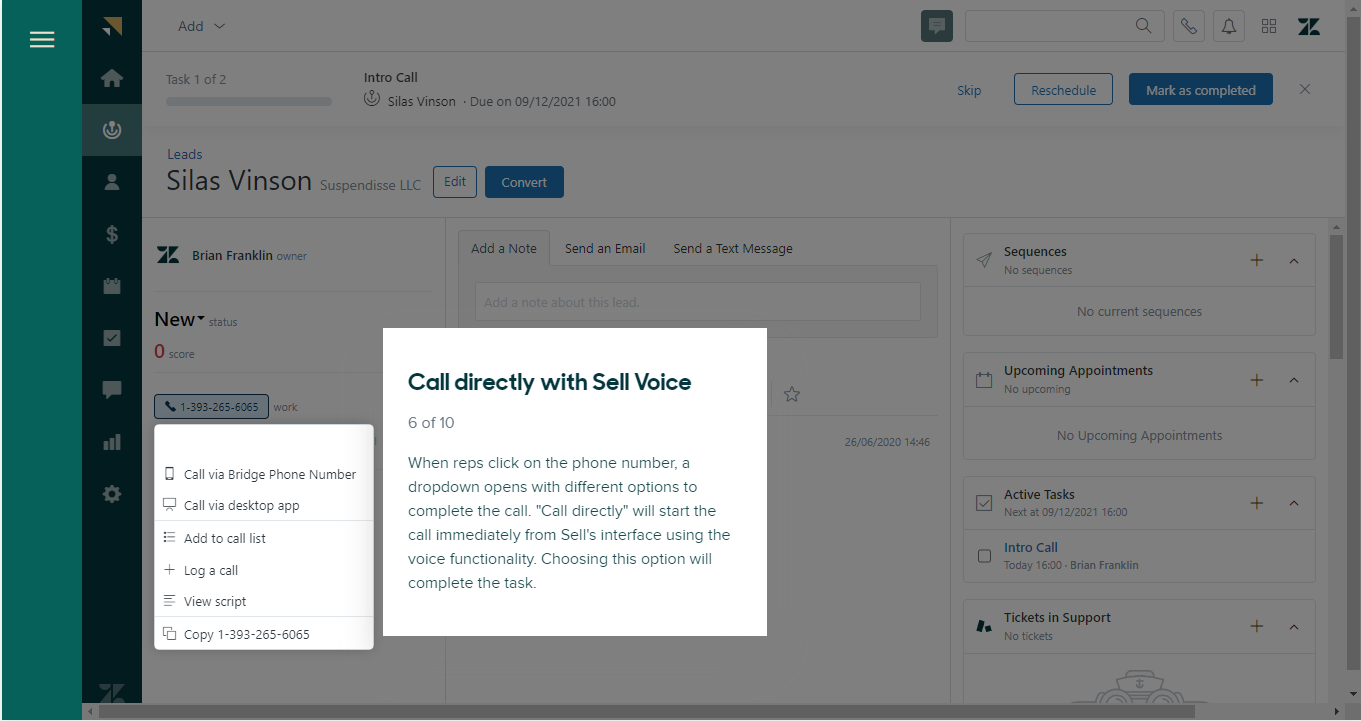This screenshot has height=721, width=1361.
Task: Choose Log a call option
Action: point(264,570)
